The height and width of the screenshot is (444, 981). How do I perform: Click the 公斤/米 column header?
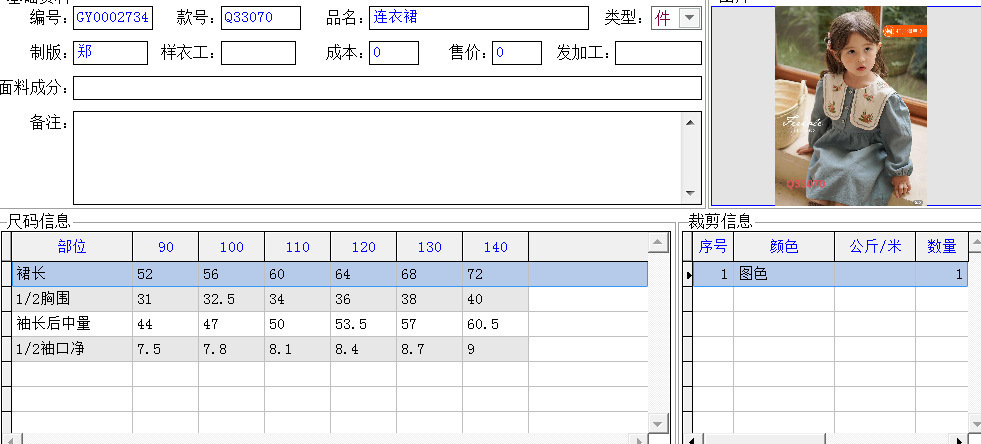[x=875, y=246]
